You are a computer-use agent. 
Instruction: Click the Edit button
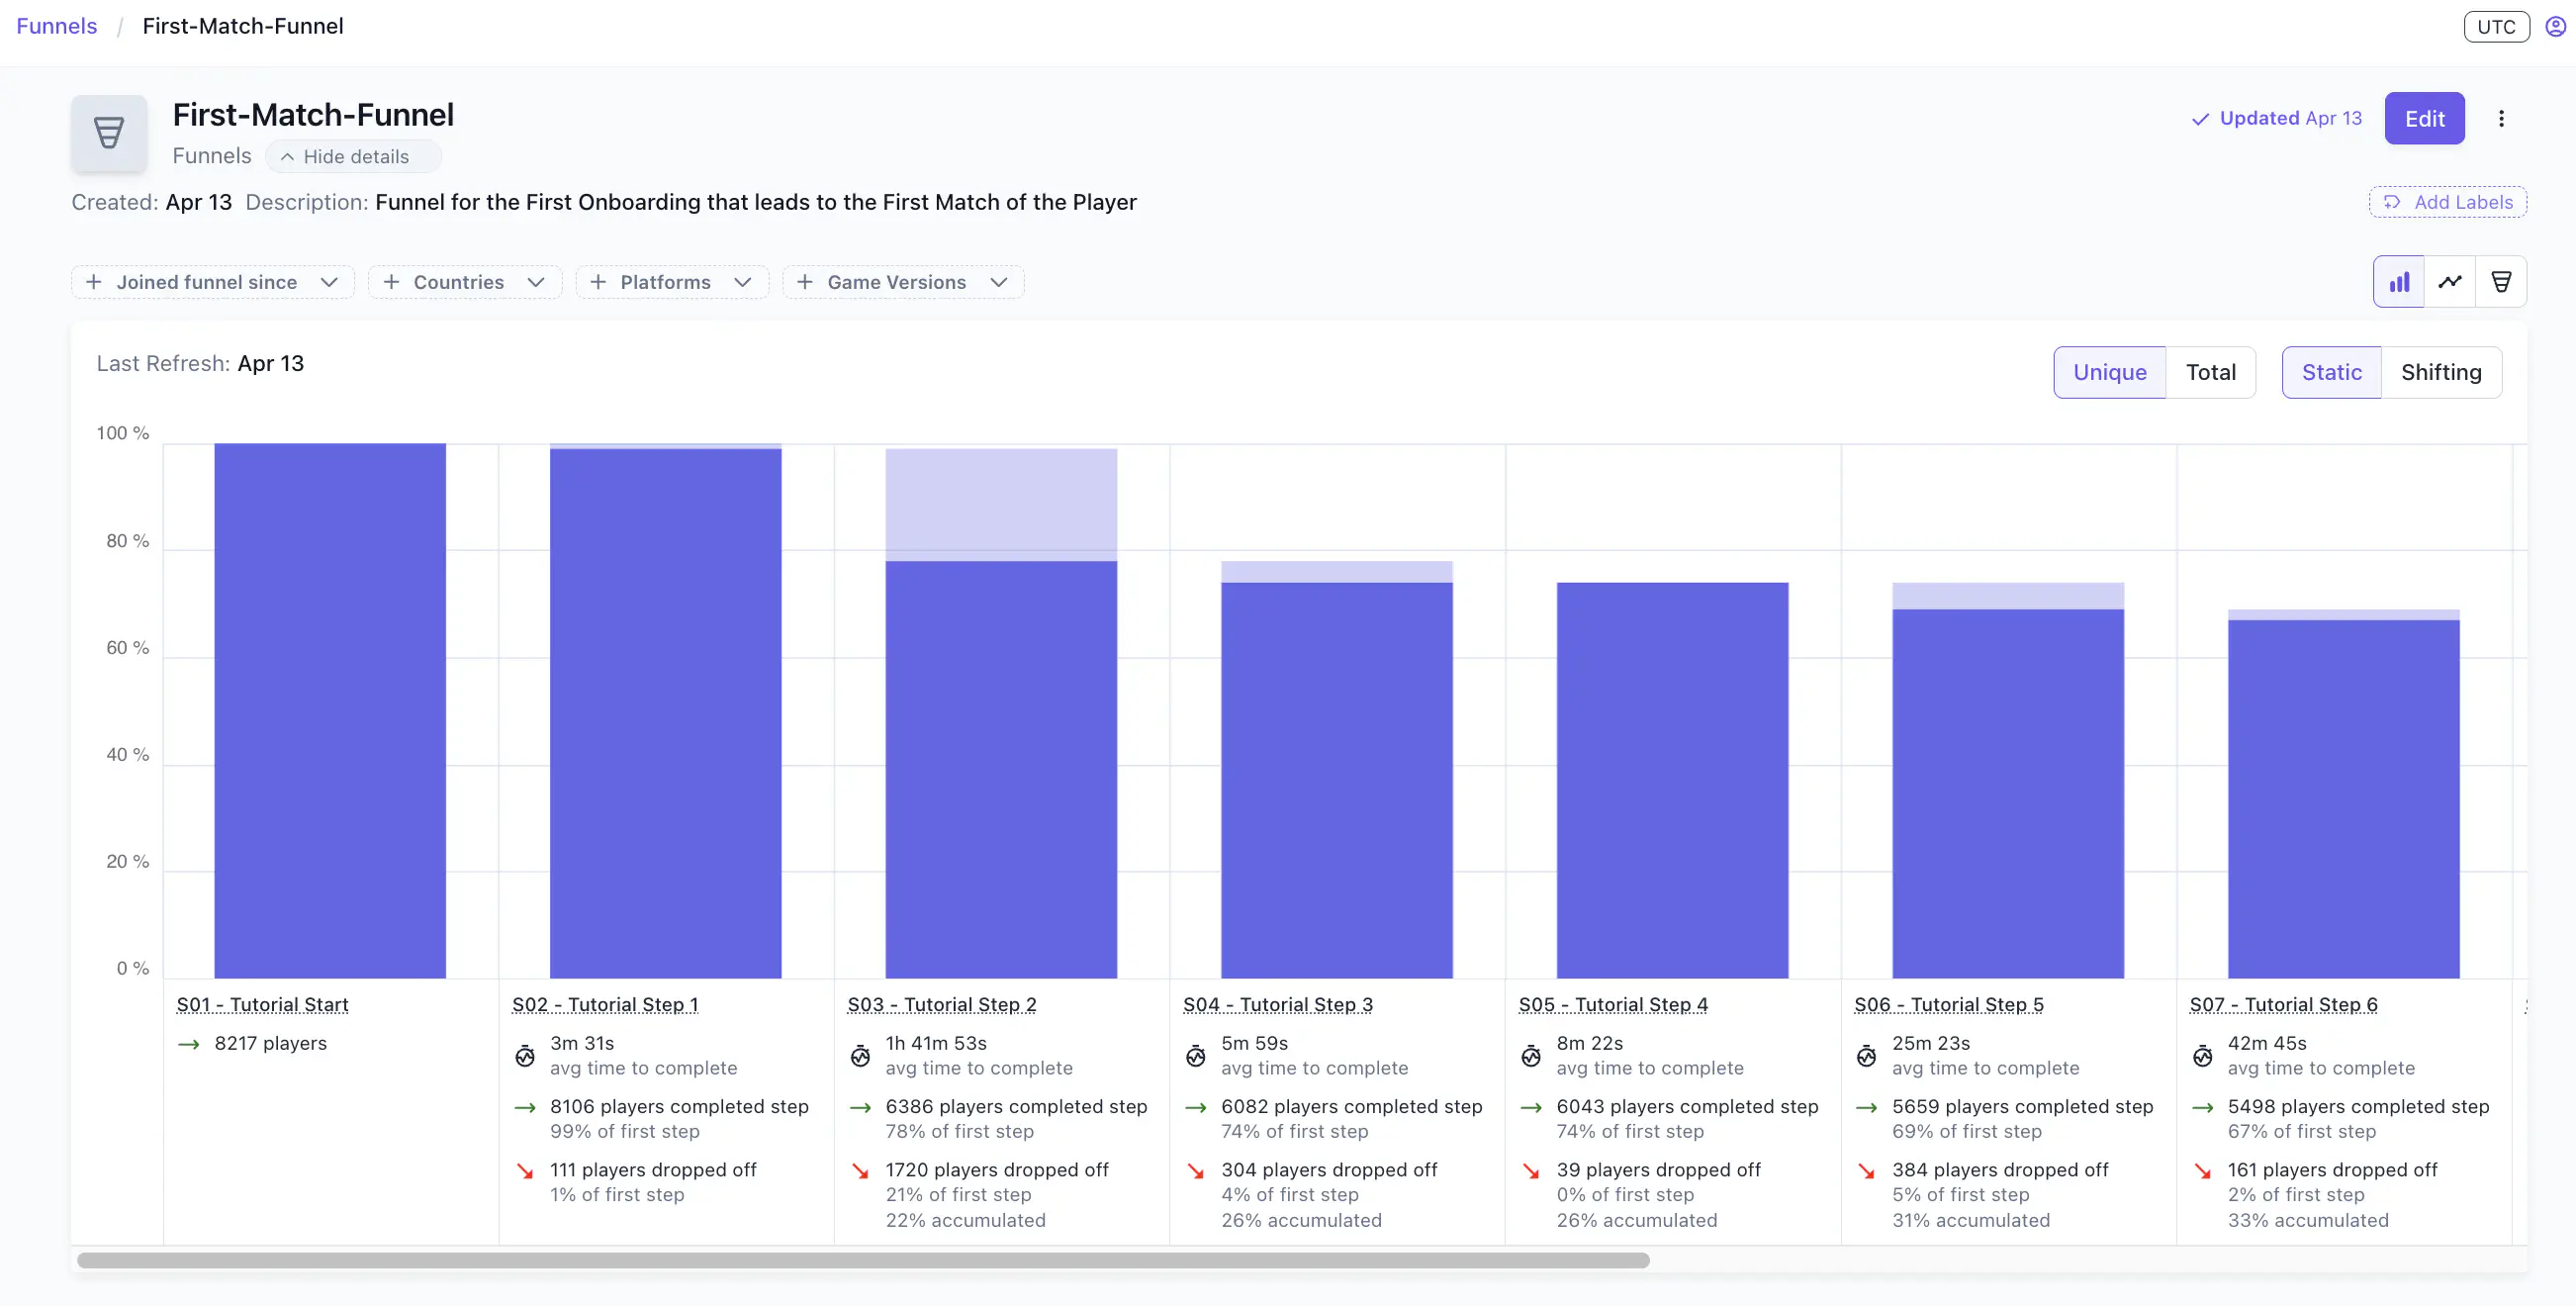(2424, 118)
